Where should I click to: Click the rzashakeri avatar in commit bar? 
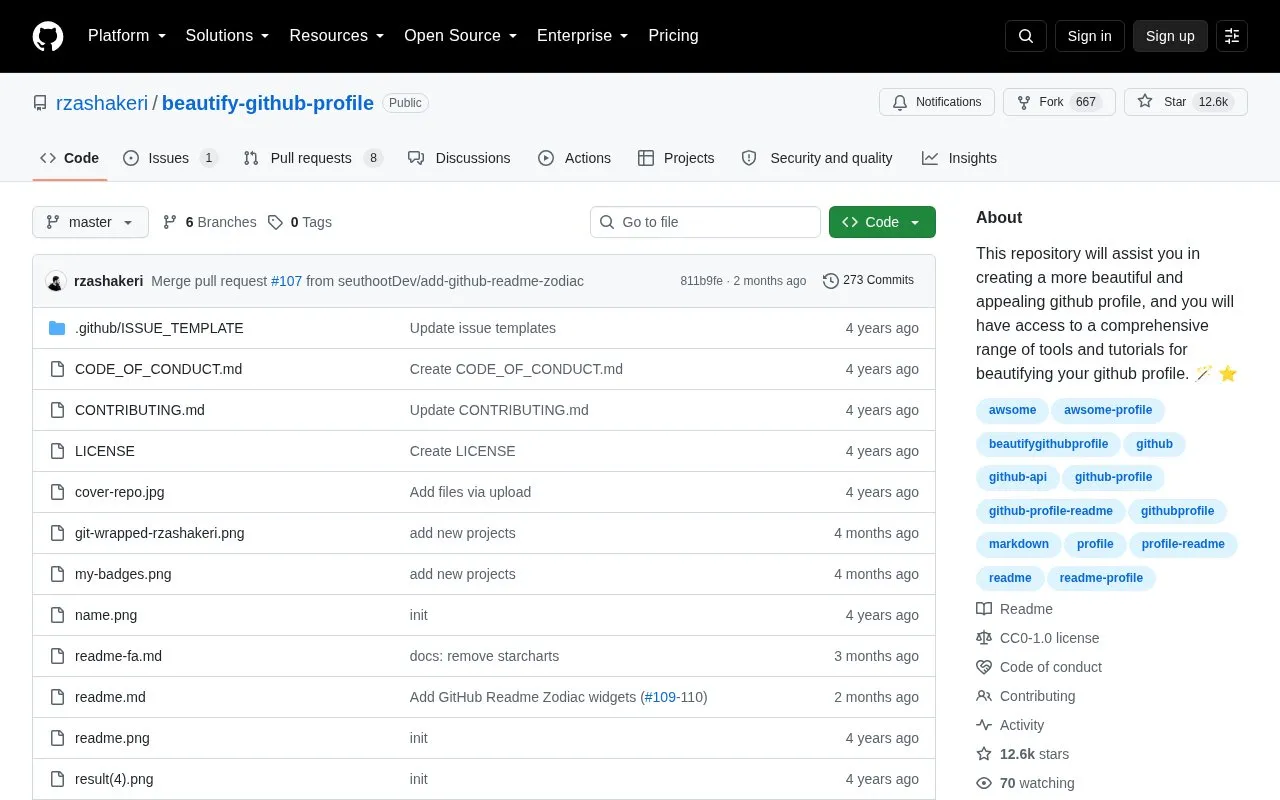coord(56,281)
